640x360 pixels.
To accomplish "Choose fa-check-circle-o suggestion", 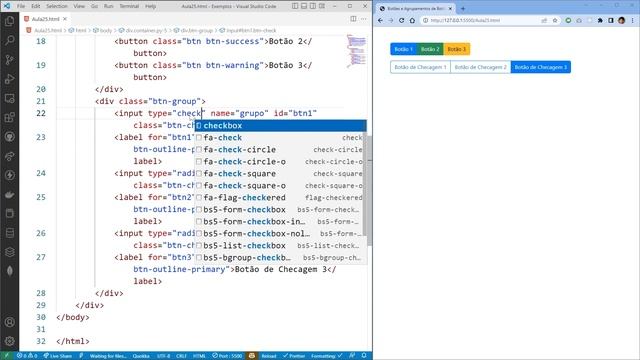I will click(280, 162).
